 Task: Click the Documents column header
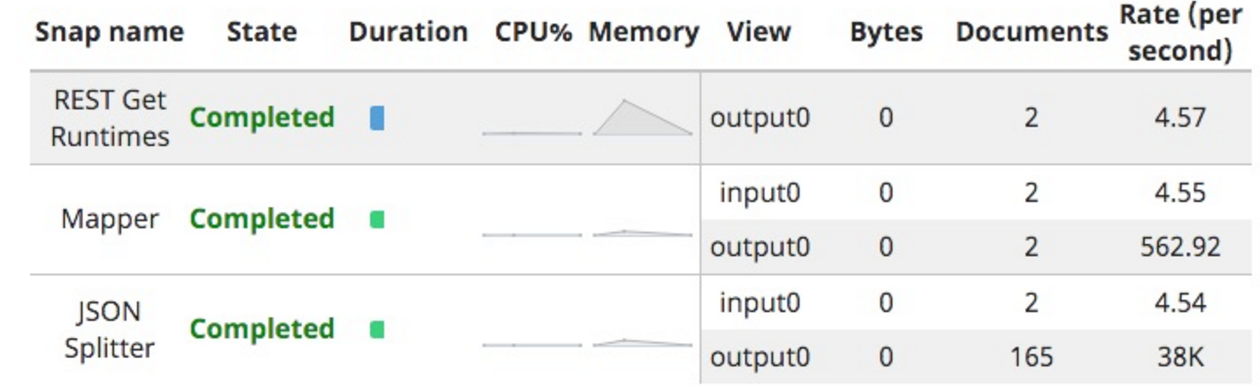tap(1032, 32)
